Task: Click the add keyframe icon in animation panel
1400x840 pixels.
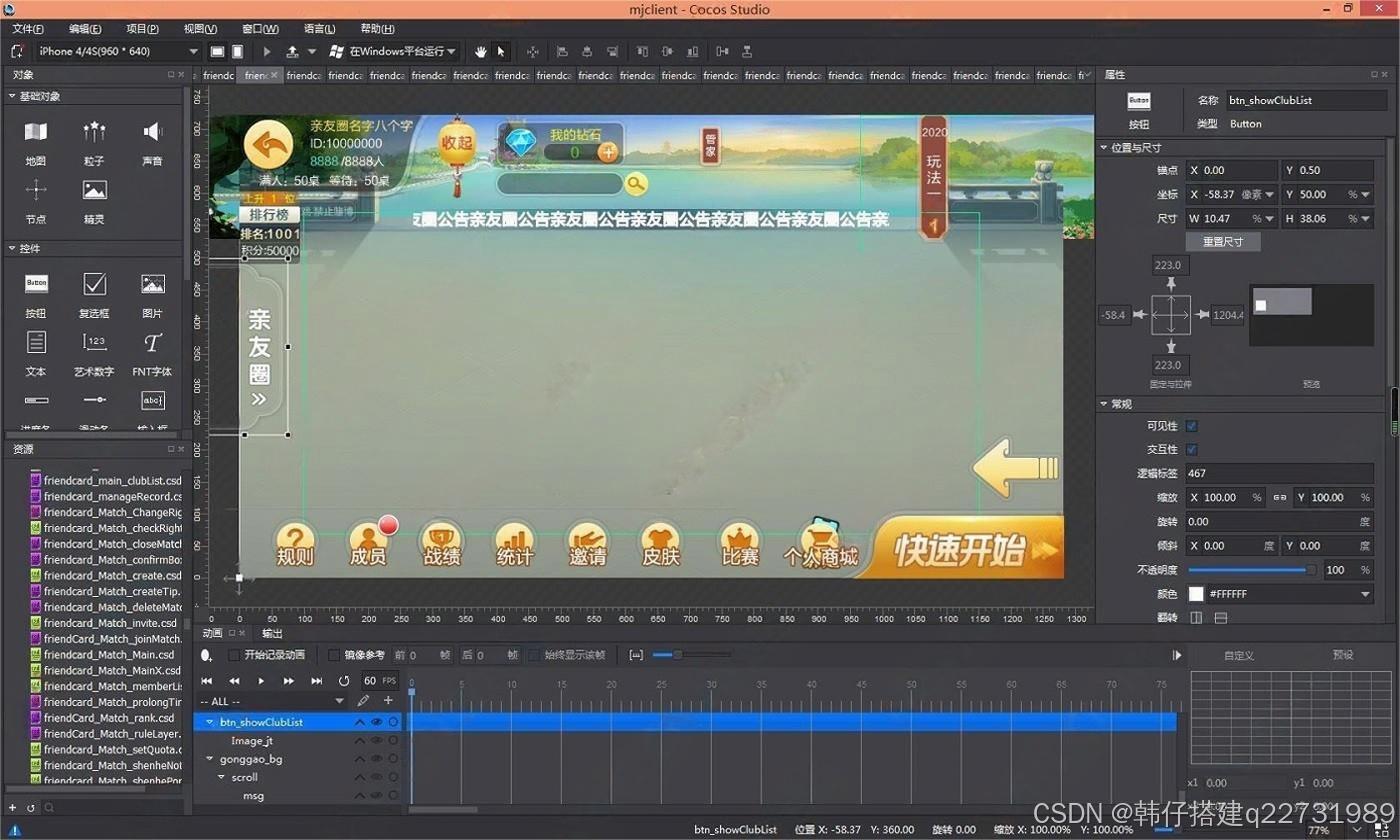Action: 207,655
